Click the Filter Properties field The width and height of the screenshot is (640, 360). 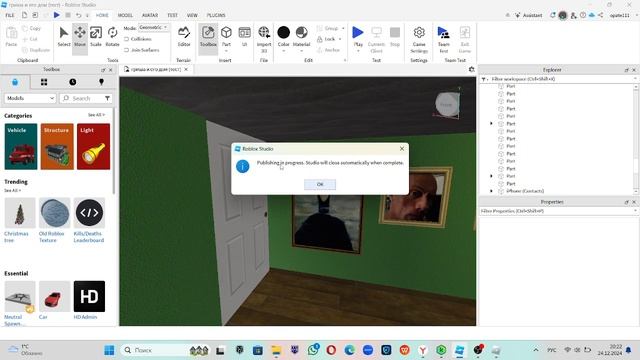point(558,211)
